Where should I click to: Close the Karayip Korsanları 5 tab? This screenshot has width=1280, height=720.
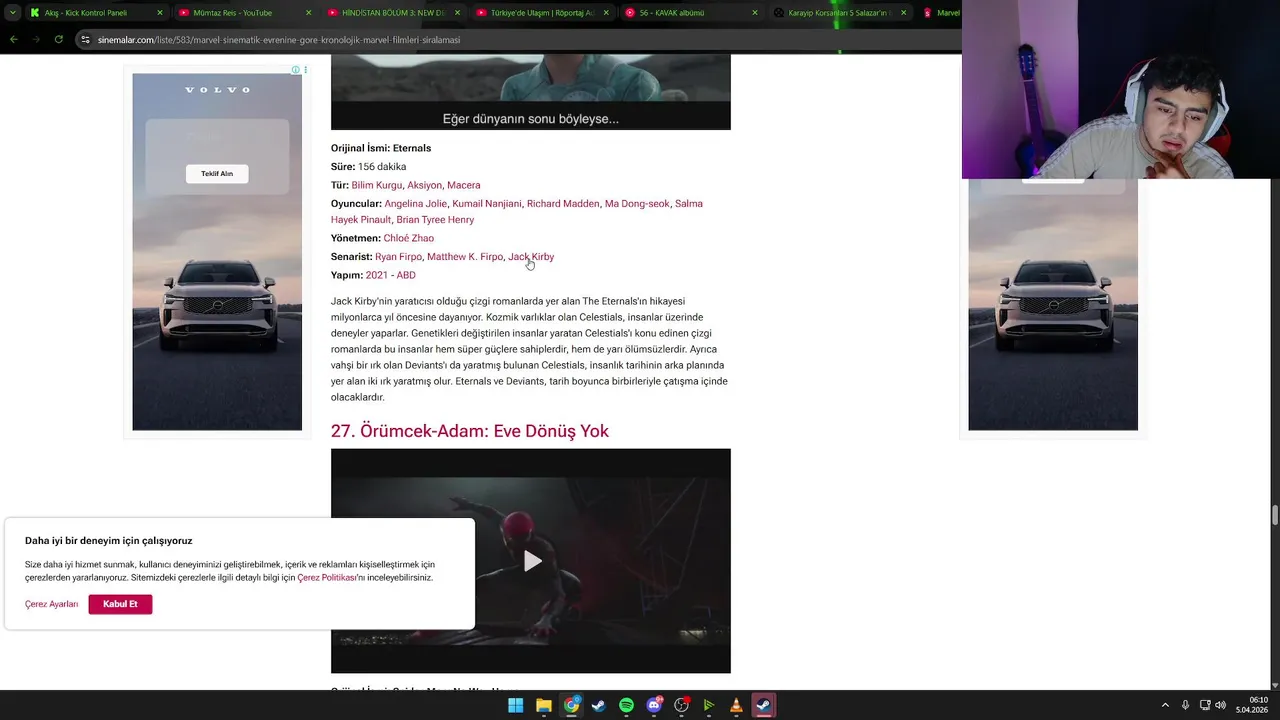904,13
